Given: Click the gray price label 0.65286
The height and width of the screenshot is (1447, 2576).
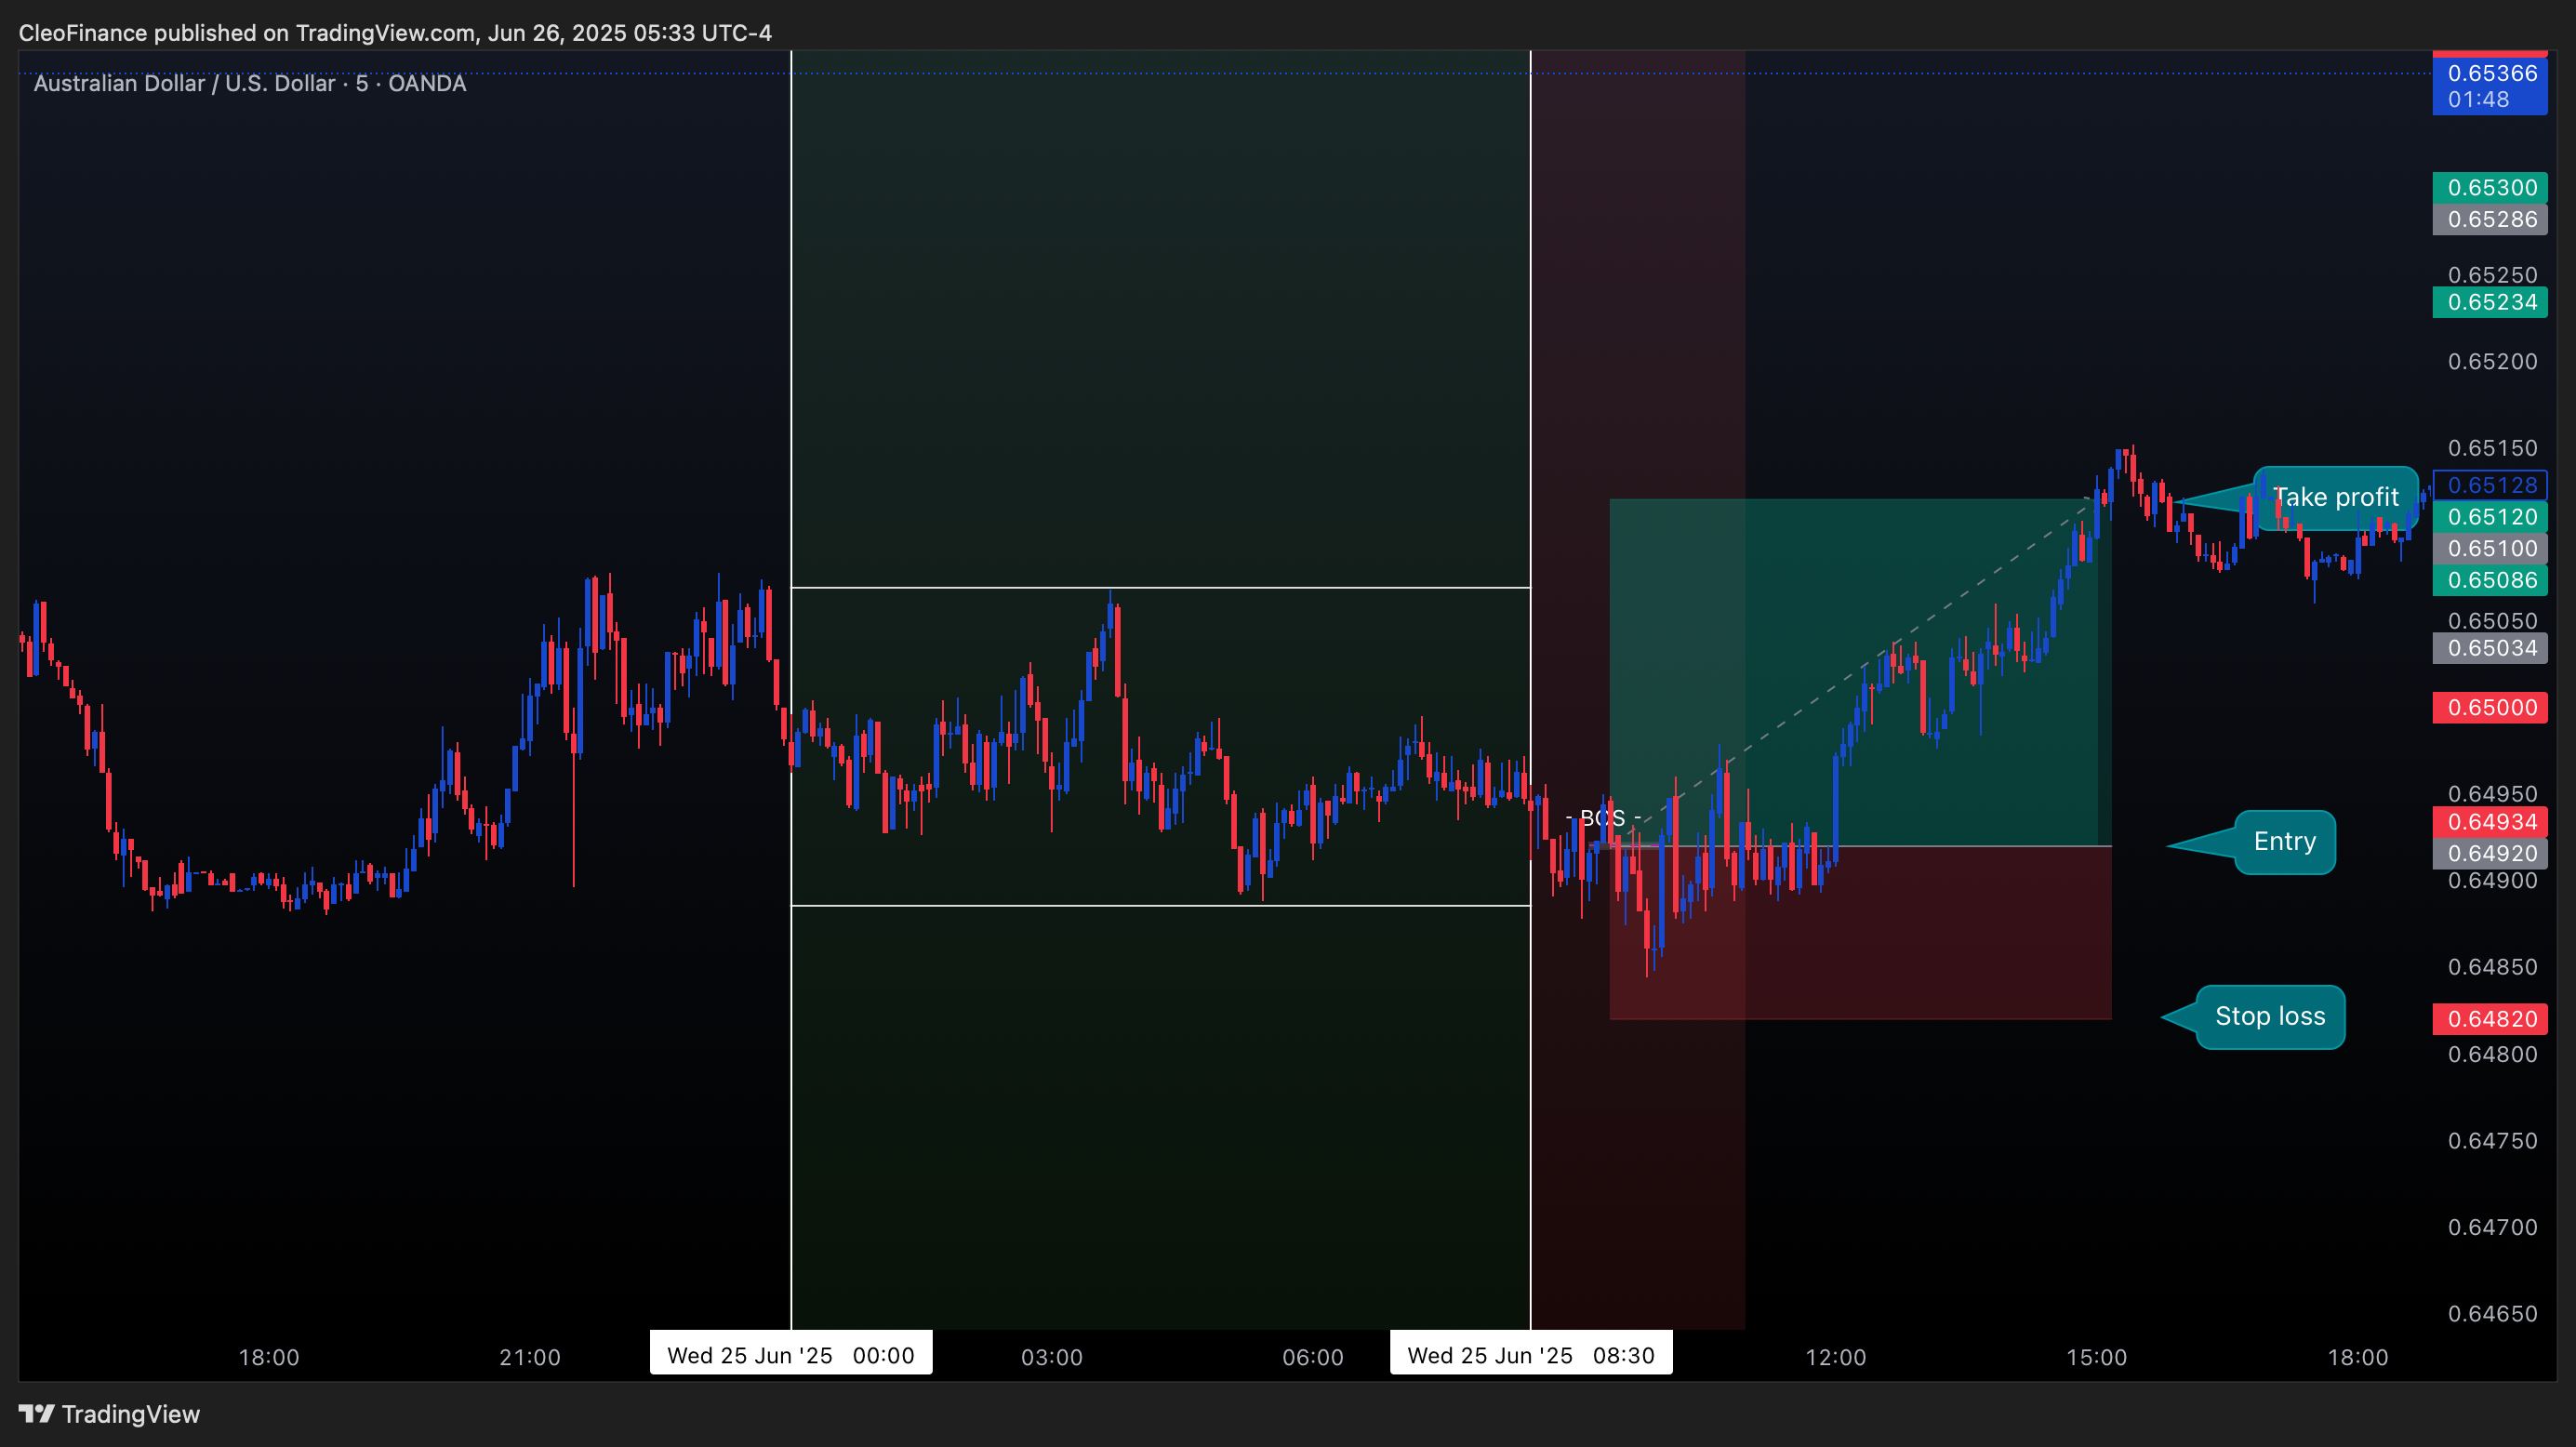Looking at the screenshot, I should tap(2490, 219).
